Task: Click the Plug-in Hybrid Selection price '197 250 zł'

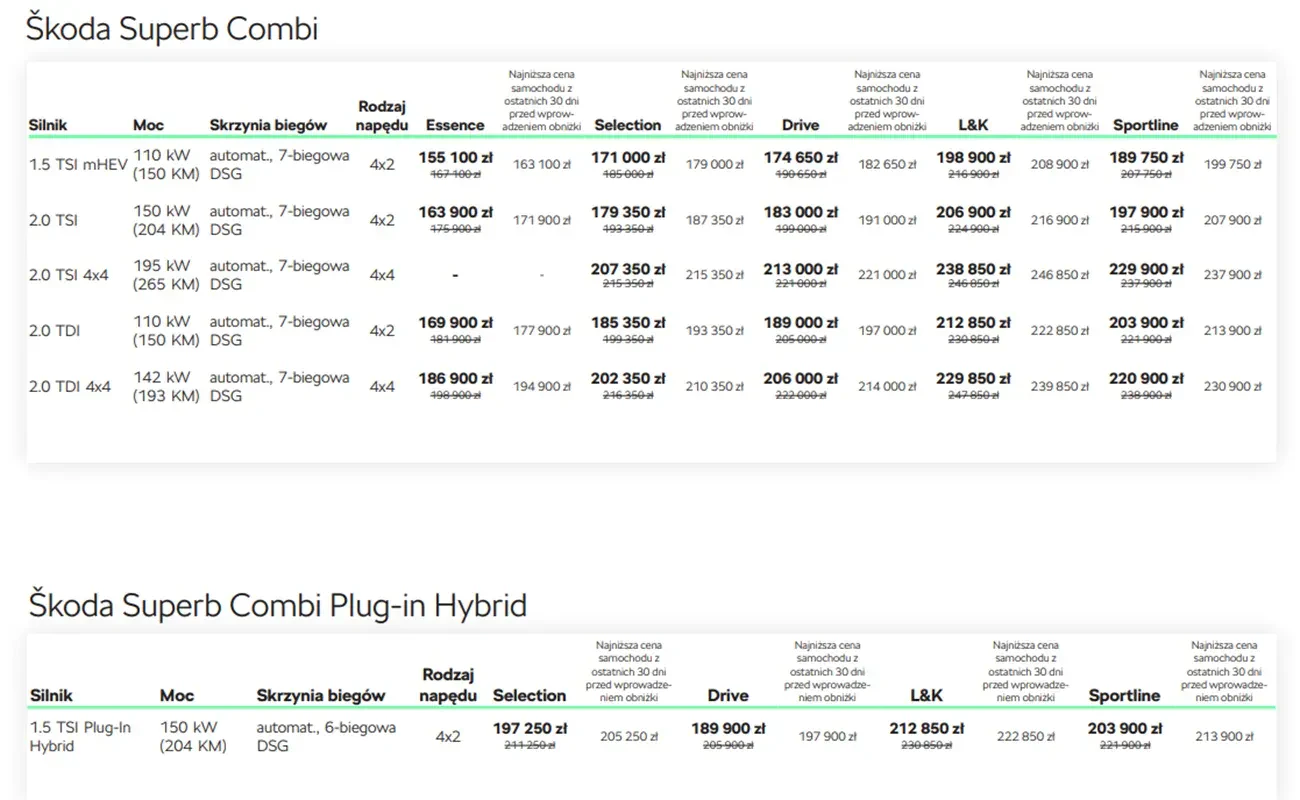Action: [x=530, y=729]
